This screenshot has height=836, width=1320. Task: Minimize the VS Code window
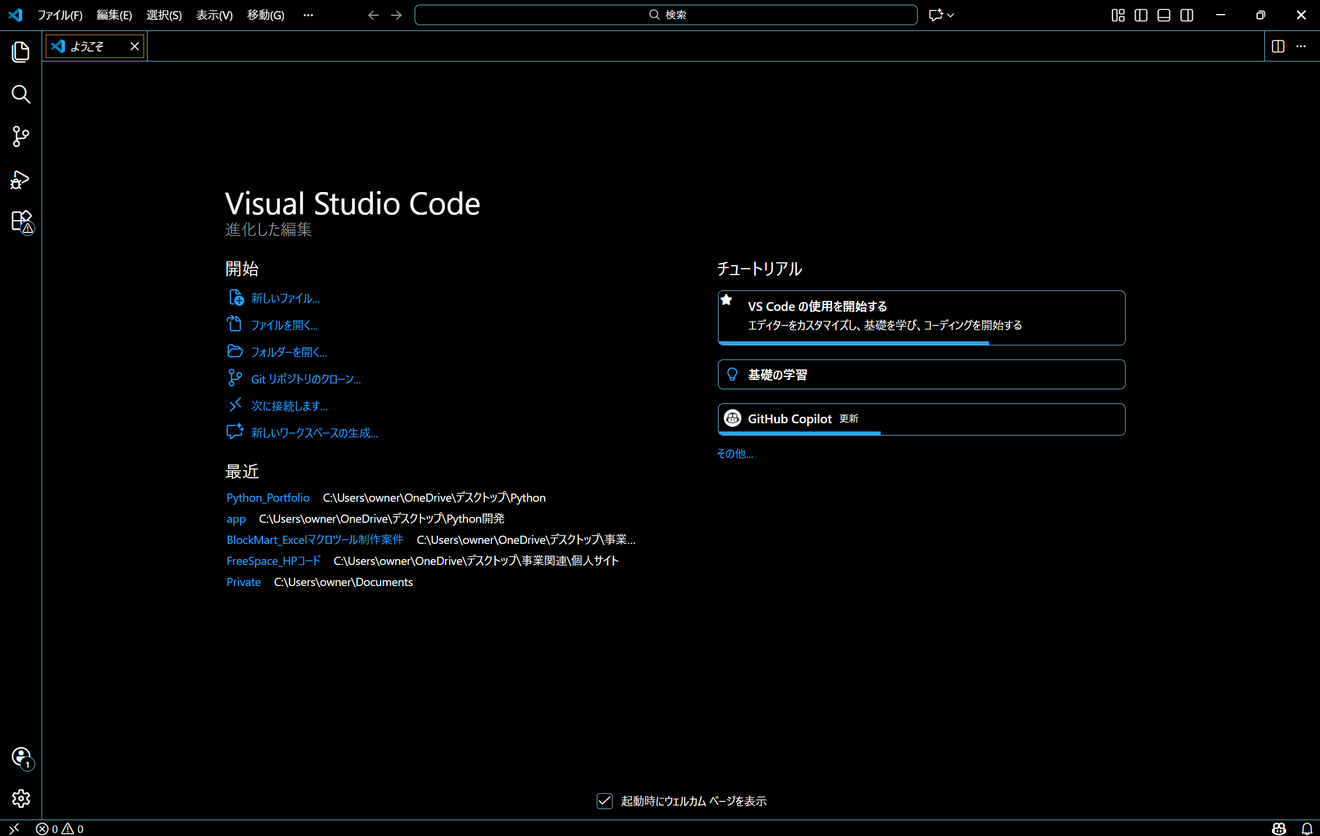click(x=1220, y=15)
